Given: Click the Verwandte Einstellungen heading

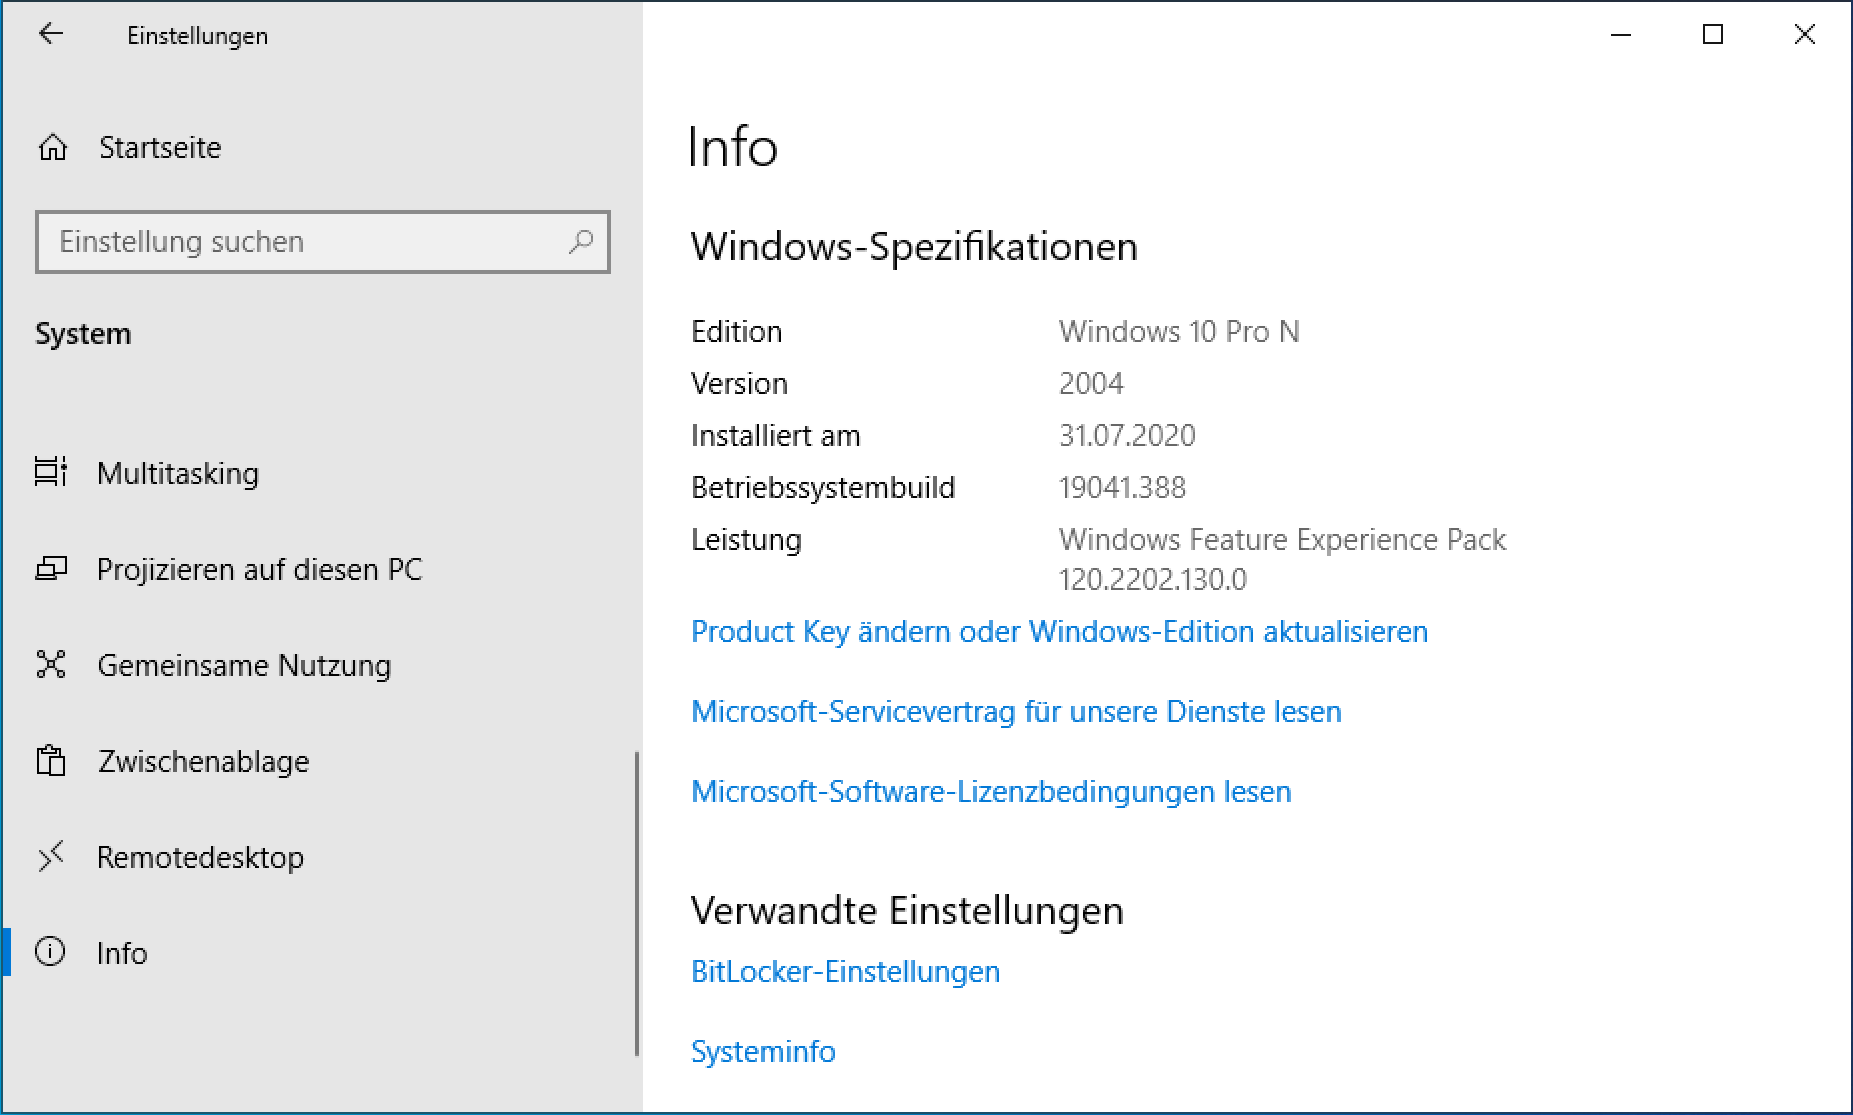Looking at the screenshot, I should tap(907, 910).
